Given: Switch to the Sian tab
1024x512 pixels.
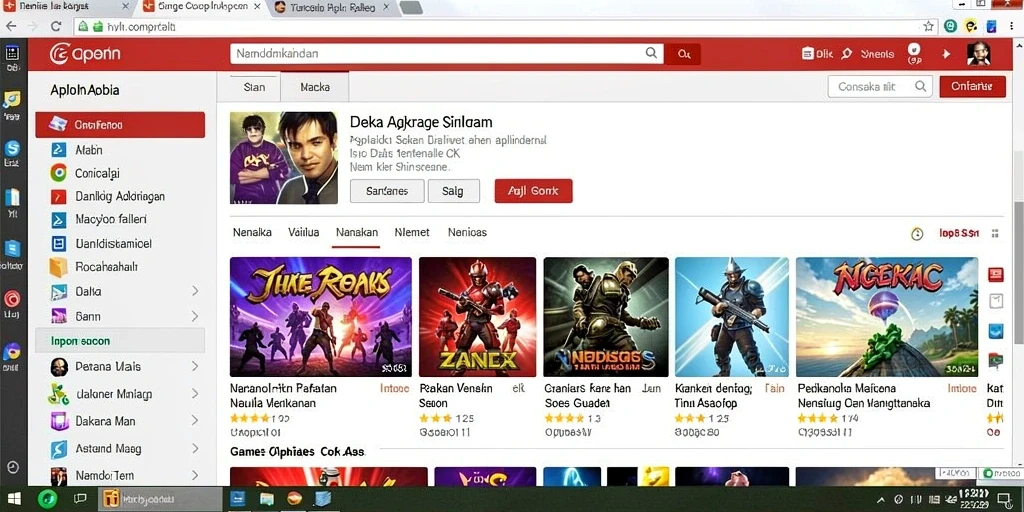Looking at the screenshot, I should point(254,87).
